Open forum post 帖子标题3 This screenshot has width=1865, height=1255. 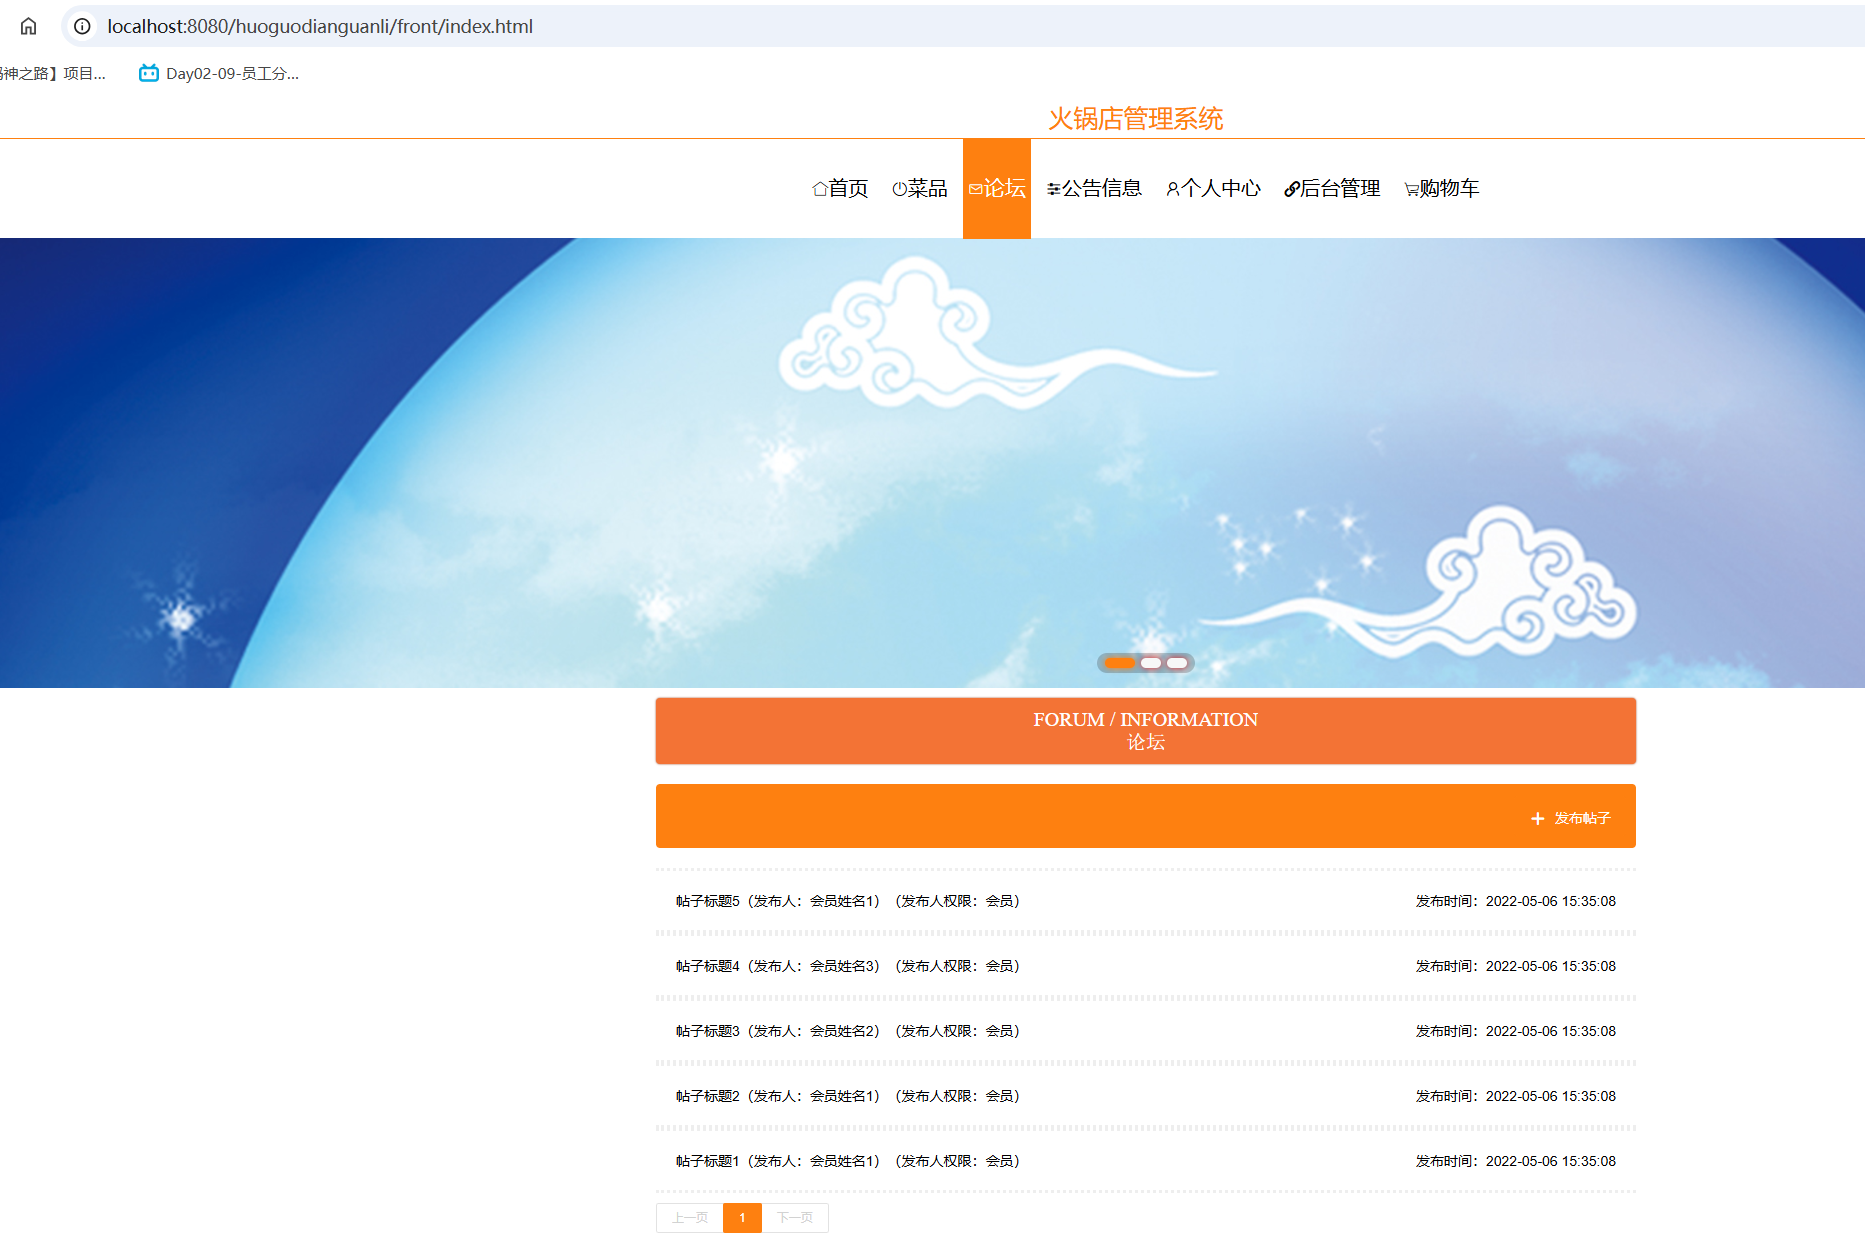(707, 1031)
